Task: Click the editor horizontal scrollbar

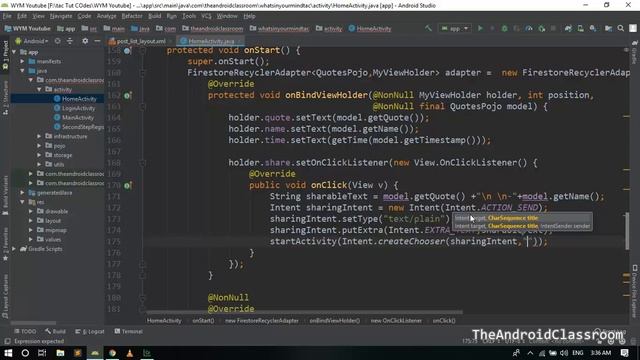Action: [x=304, y=312]
